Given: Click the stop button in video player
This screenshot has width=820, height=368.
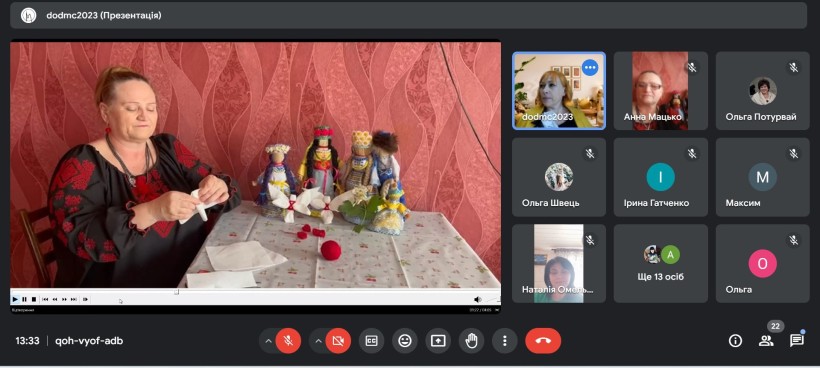Looking at the screenshot, I should point(33,299).
